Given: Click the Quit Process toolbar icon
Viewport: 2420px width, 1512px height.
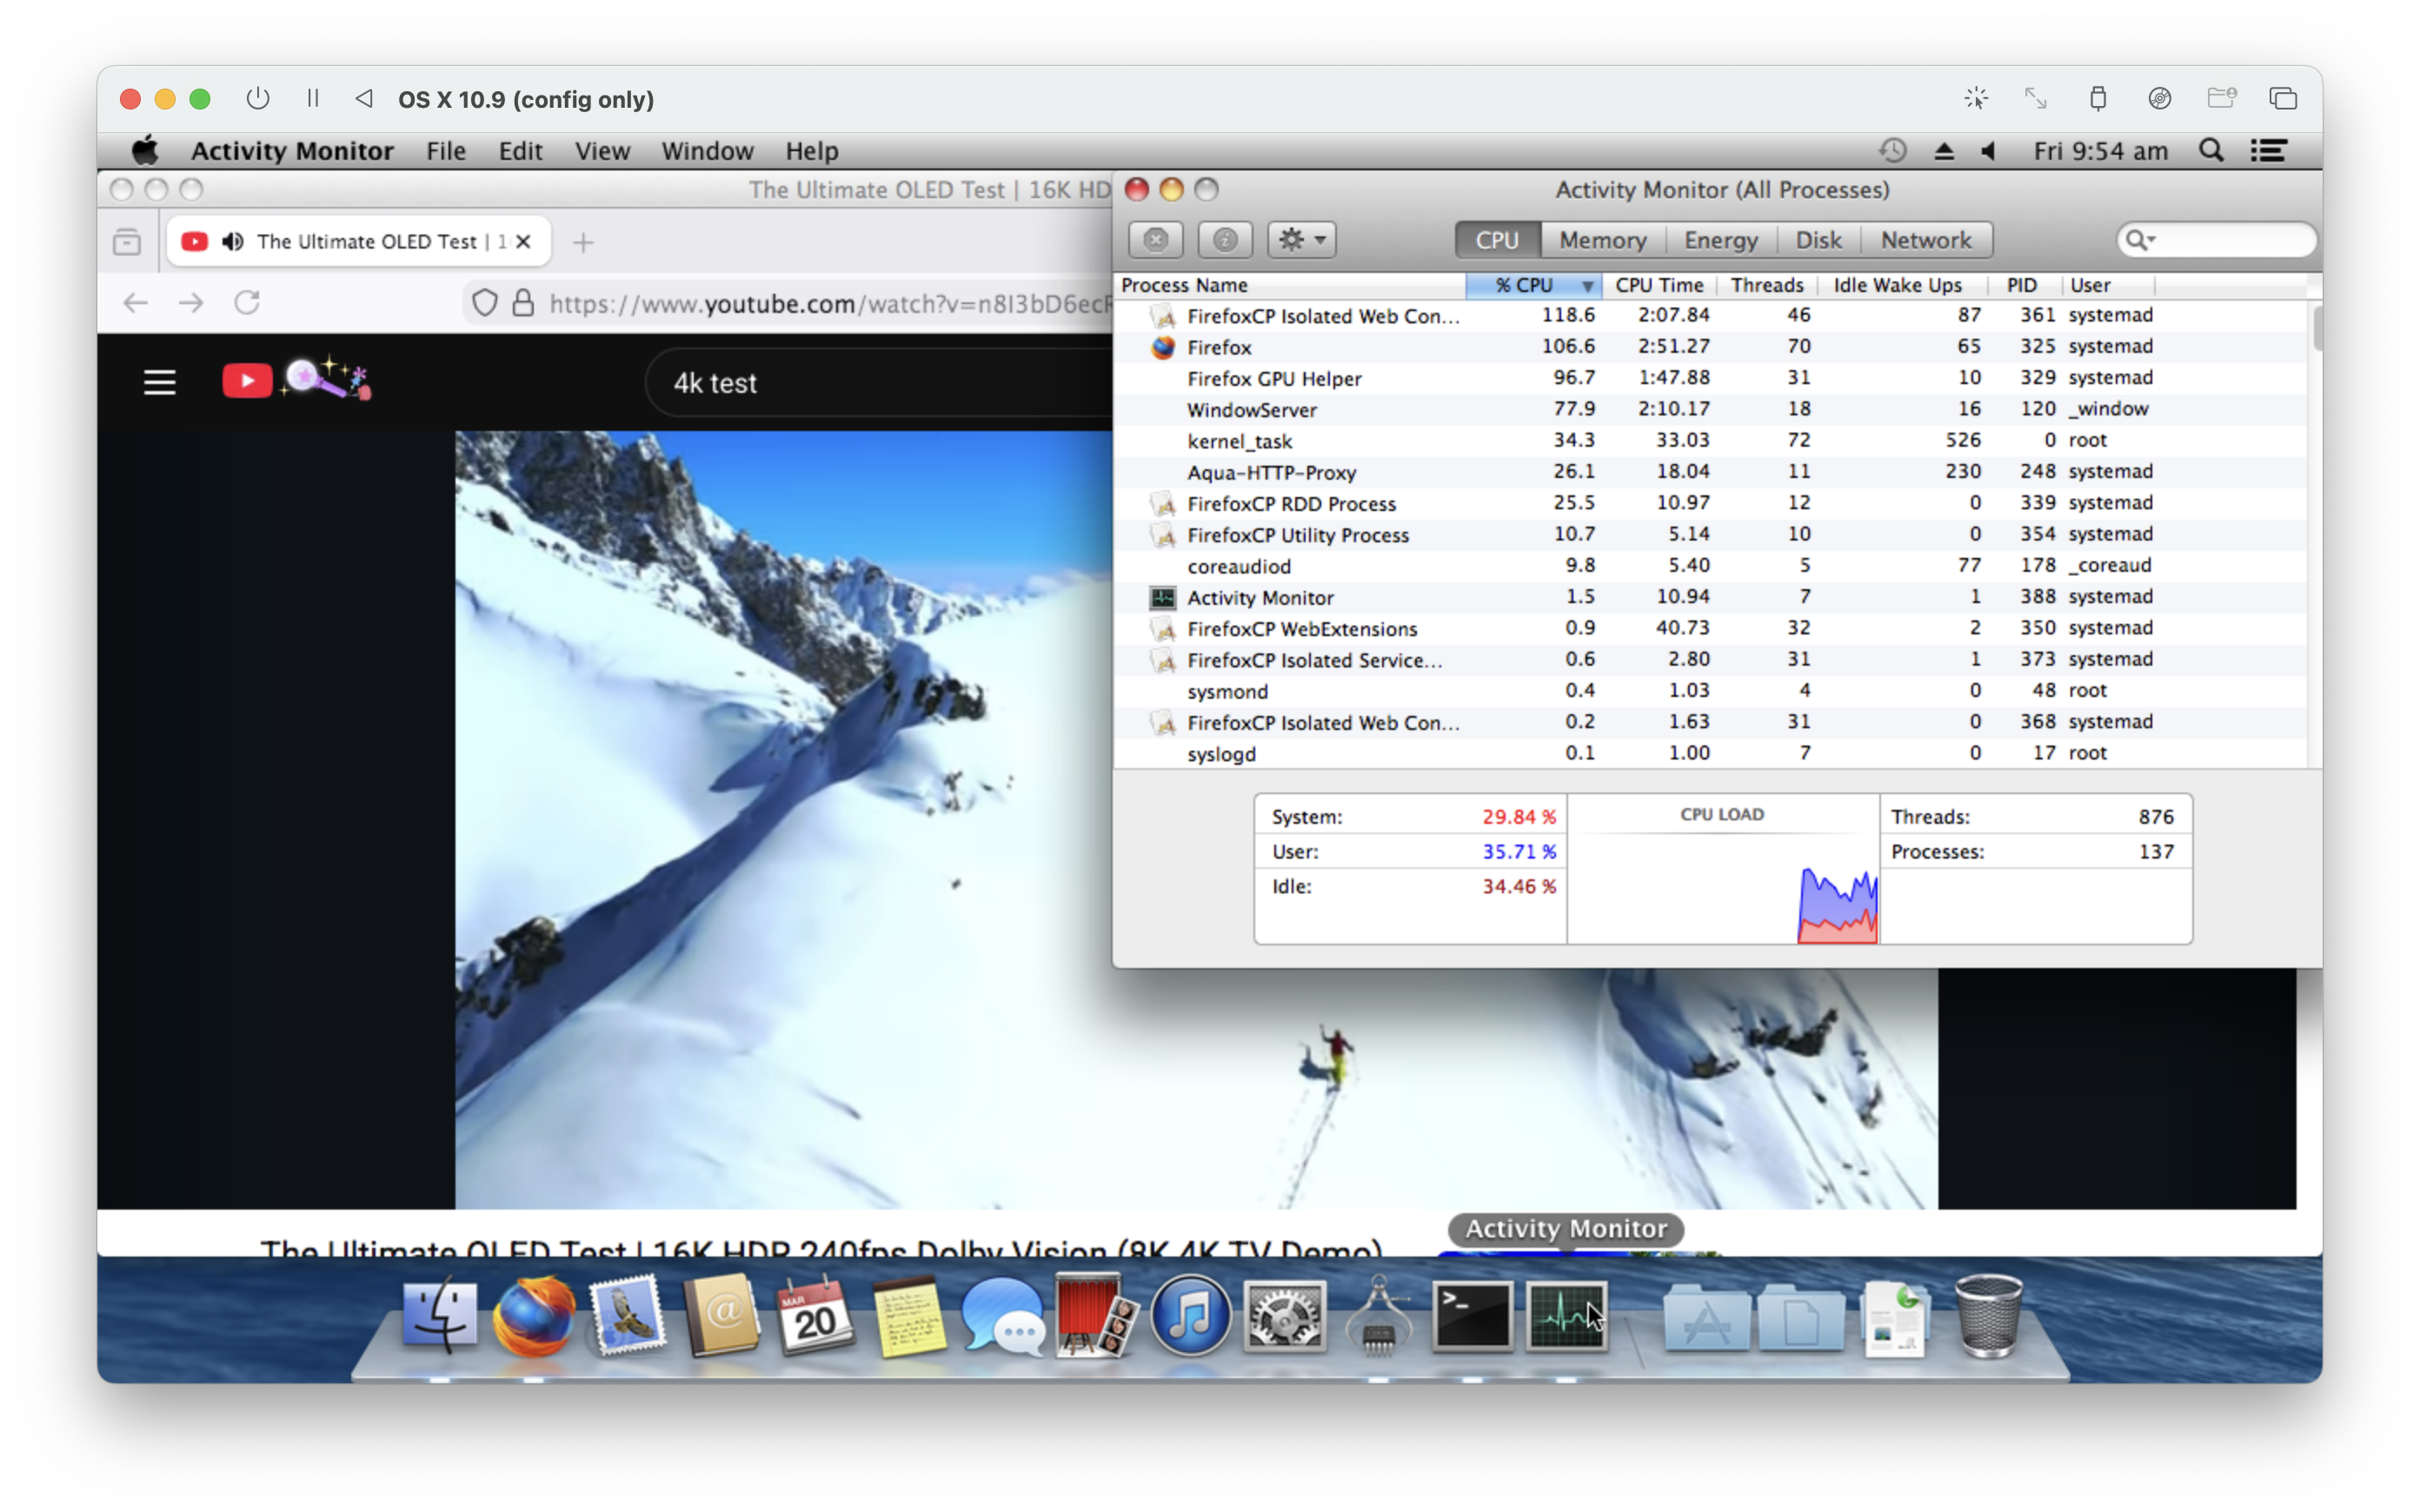Looking at the screenshot, I should tap(1155, 240).
